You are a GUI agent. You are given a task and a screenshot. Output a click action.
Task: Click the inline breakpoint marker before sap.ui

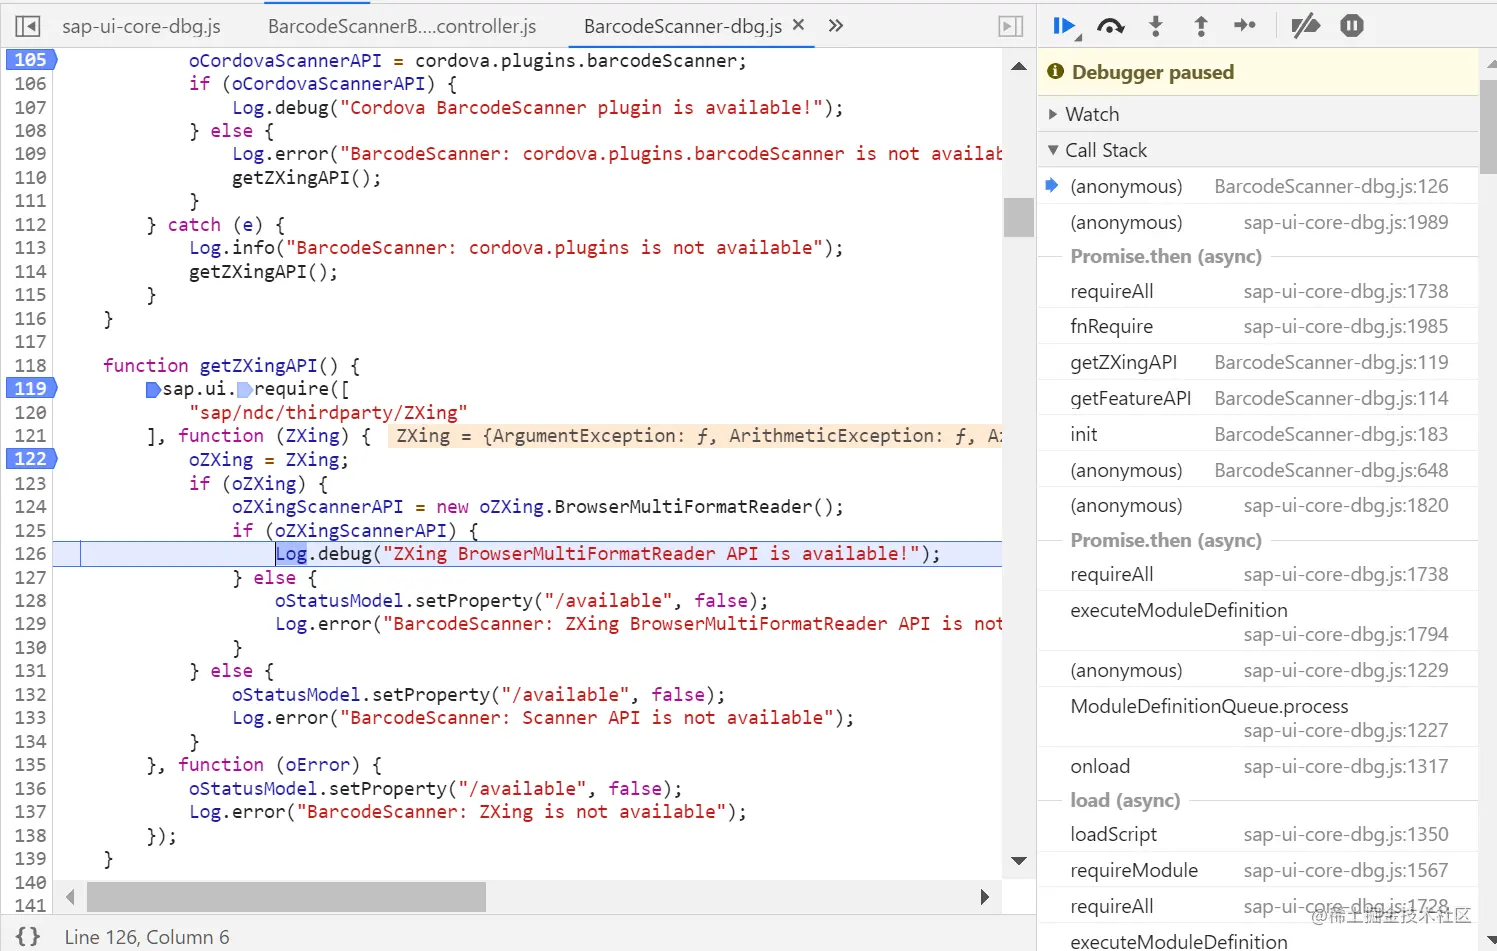tap(153, 389)
